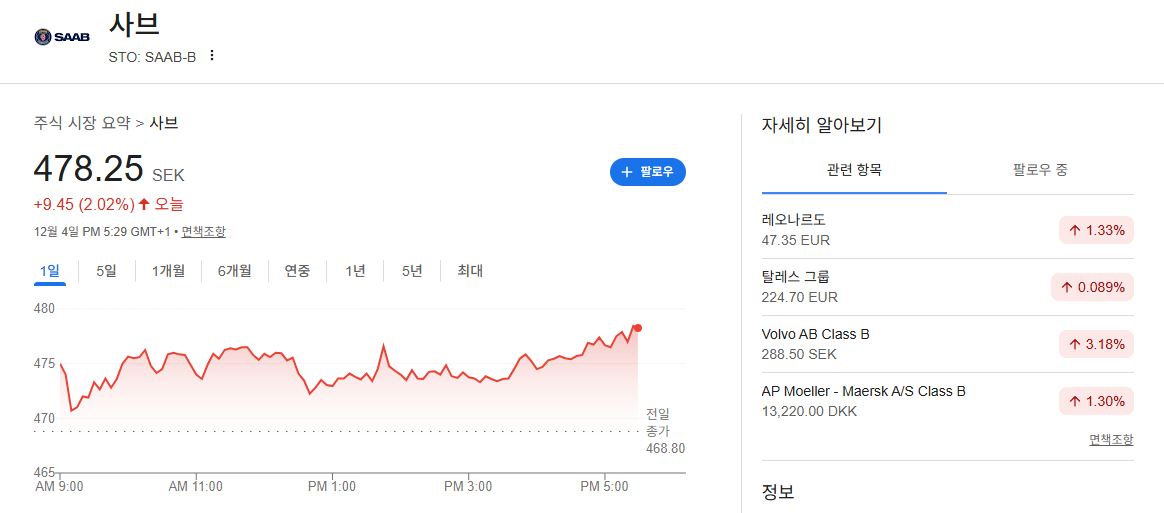Screen dimensions: 1164x513
Task: Switch to the 팔로우 중 tab
Action: [1040, 170]
